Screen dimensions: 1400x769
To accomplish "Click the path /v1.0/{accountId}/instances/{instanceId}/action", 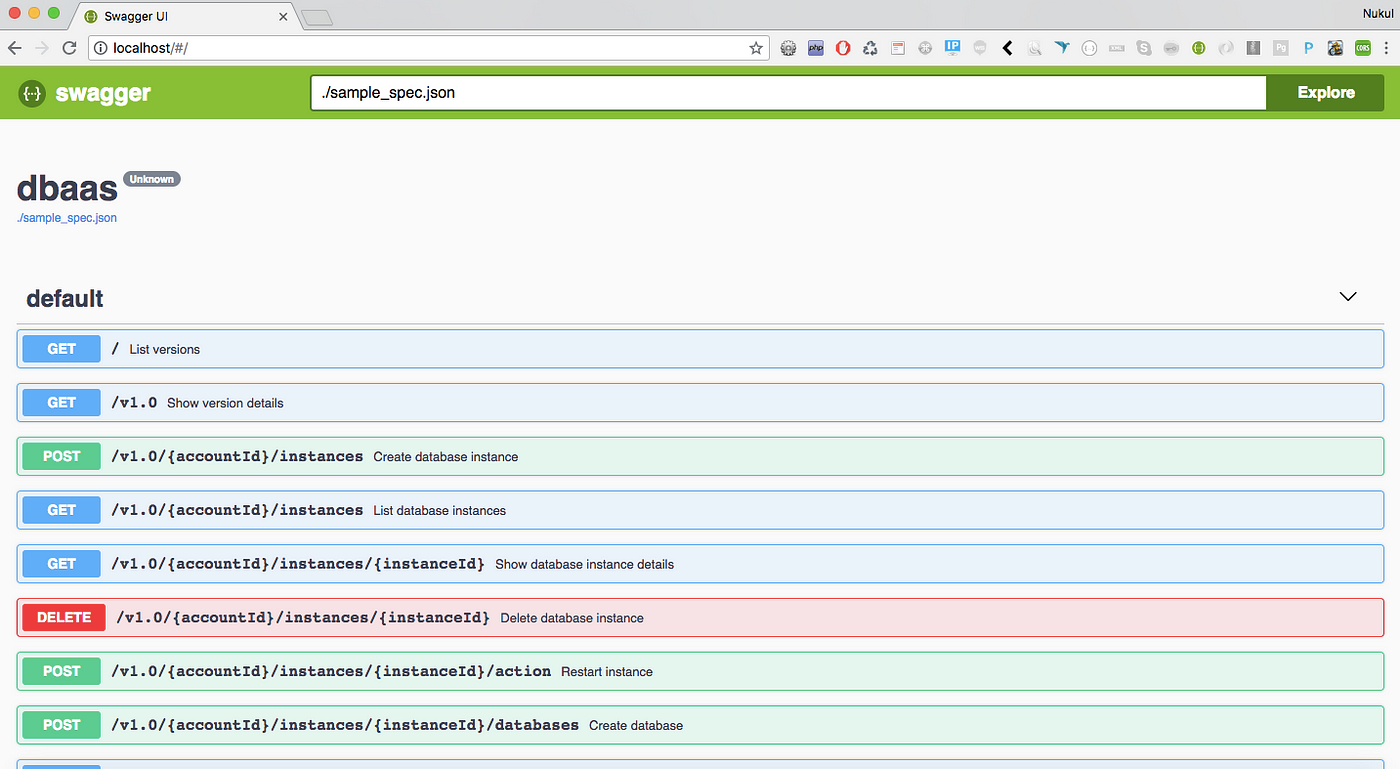I will click(331, 671).
